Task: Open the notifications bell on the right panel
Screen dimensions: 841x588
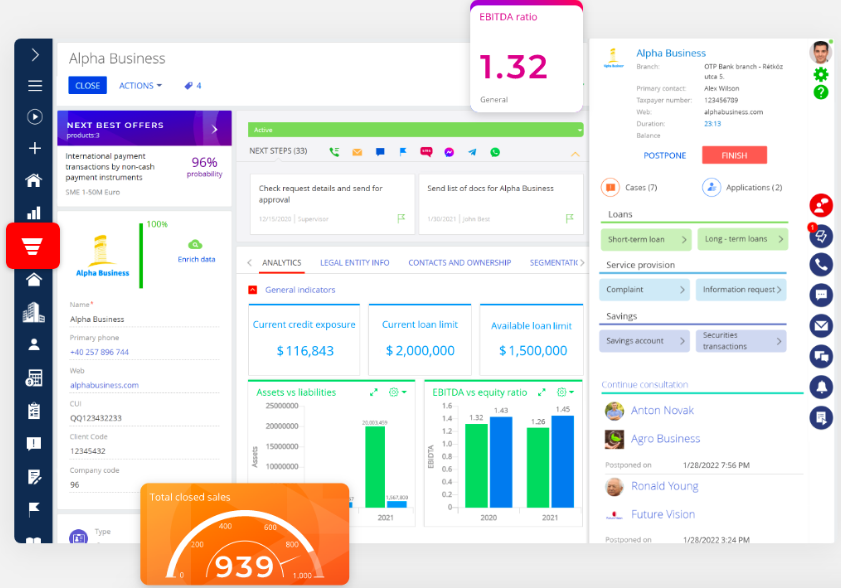Action: [821, 387]
